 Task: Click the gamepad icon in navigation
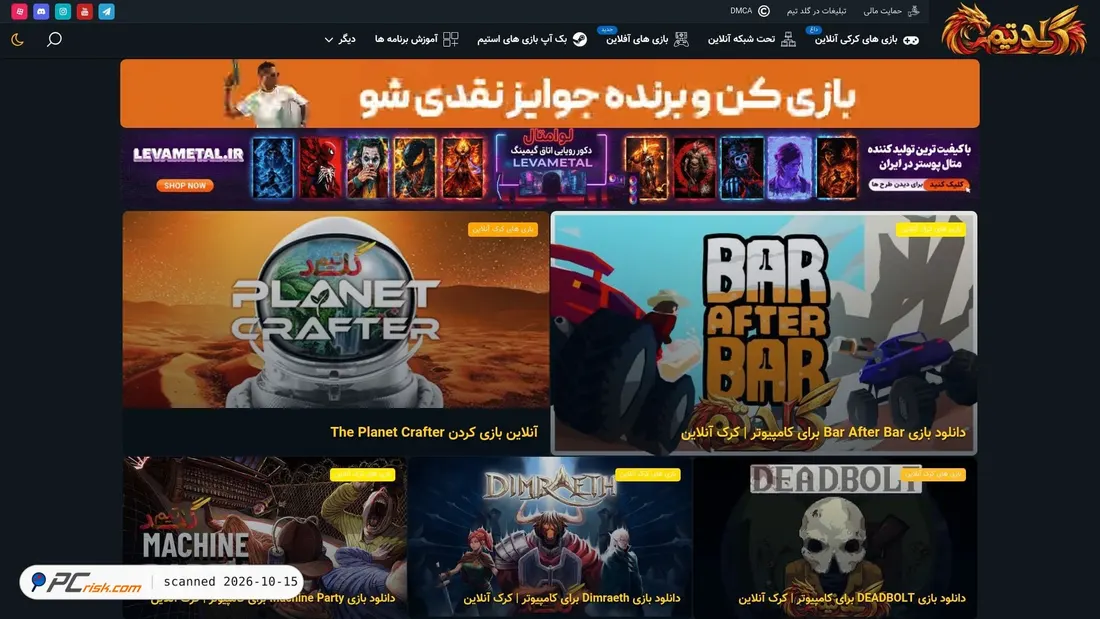[x=911, y=40]
